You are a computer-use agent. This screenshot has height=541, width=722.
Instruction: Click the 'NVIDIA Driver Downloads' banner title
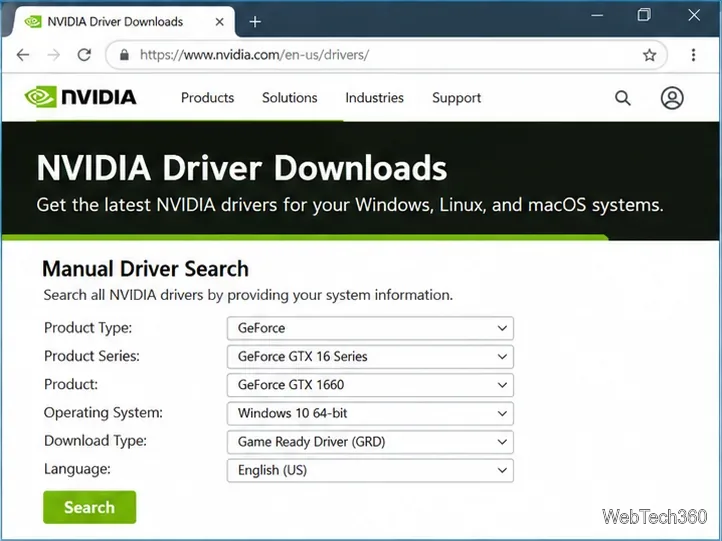242,168
